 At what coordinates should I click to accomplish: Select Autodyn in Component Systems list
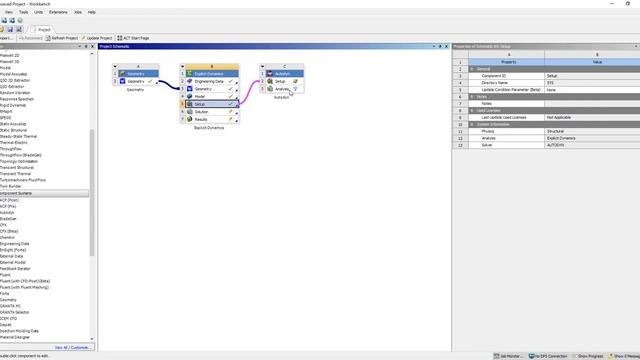pos(7,212)
